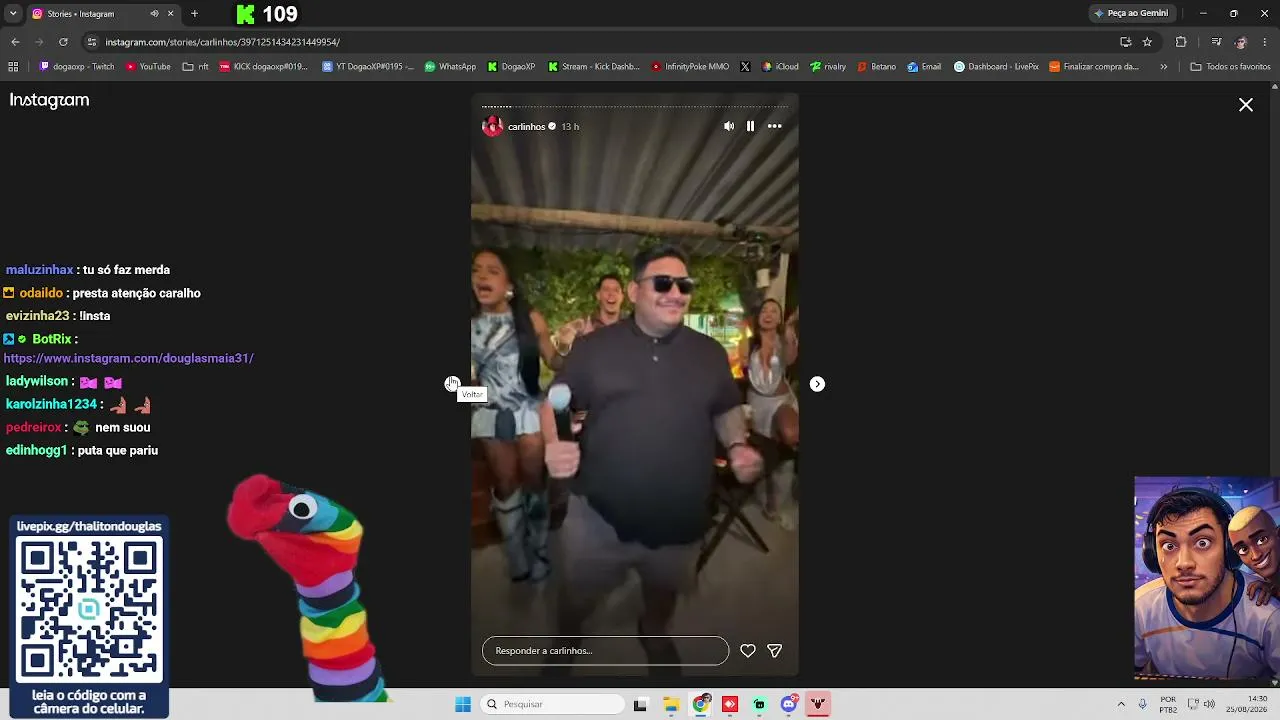The height and width of the screenshot is (720, 1280).
Task: Open the iCloud bookmark
Action: pos(780,67)
